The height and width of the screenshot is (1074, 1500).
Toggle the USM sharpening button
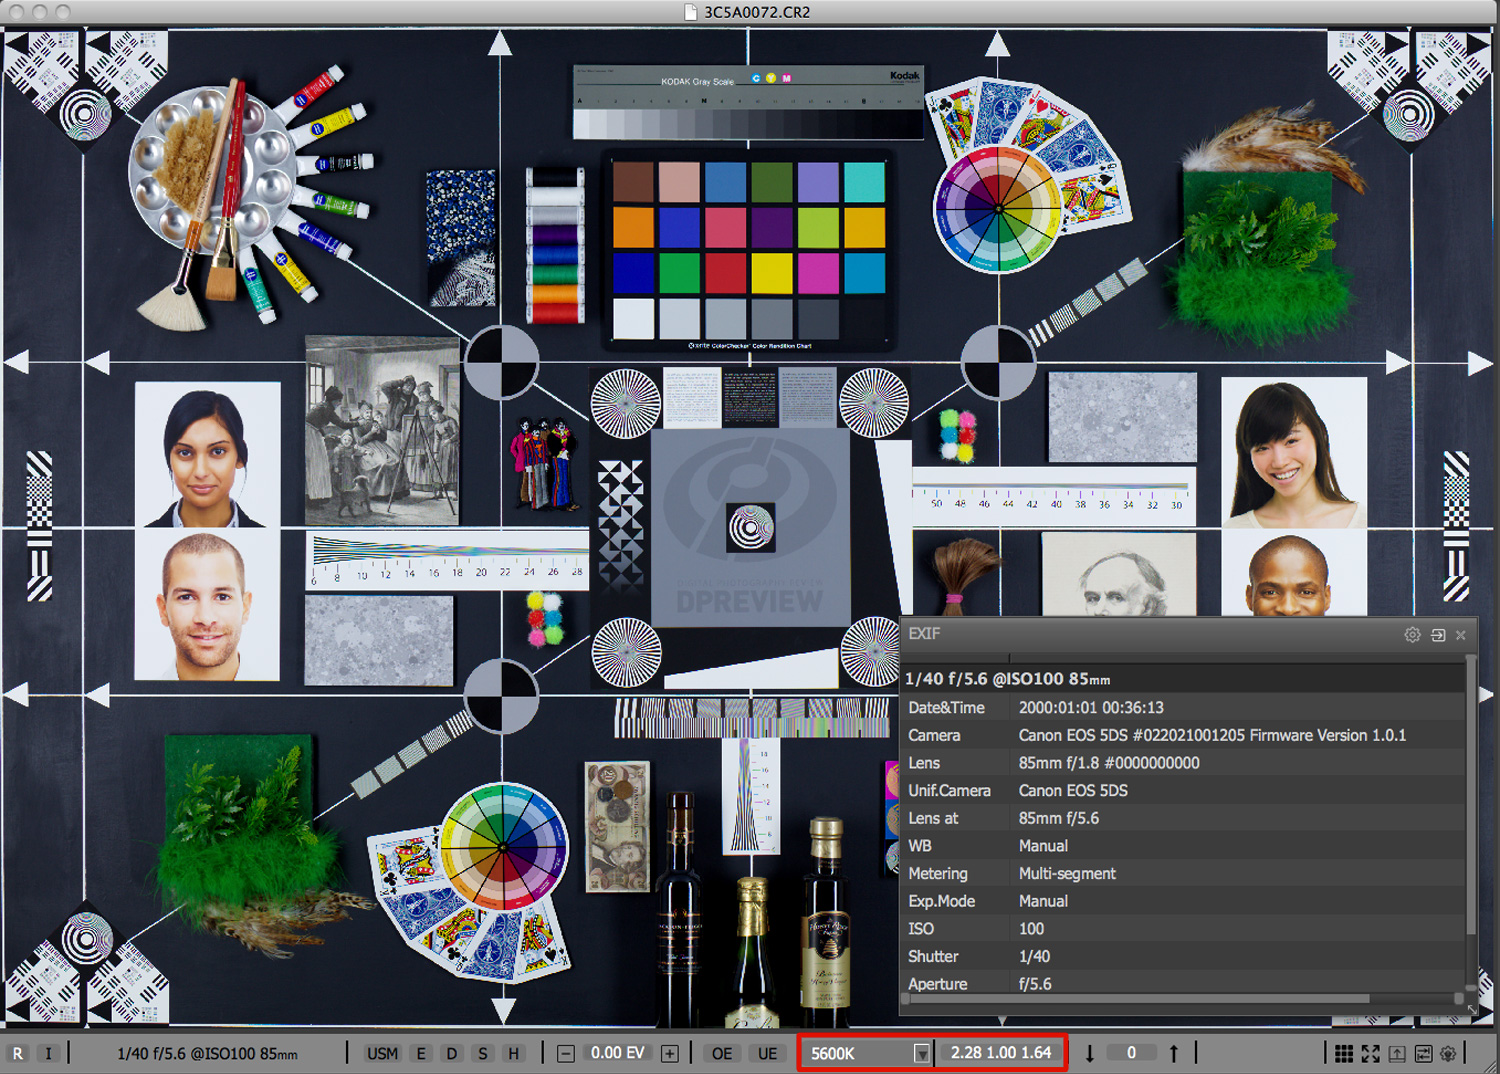point(382,1053)
